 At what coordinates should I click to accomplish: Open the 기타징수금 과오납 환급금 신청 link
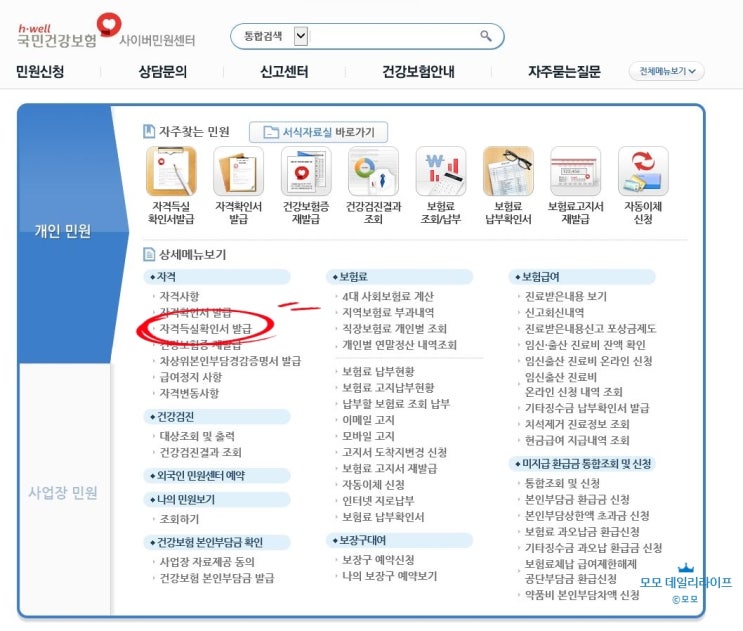594,548
